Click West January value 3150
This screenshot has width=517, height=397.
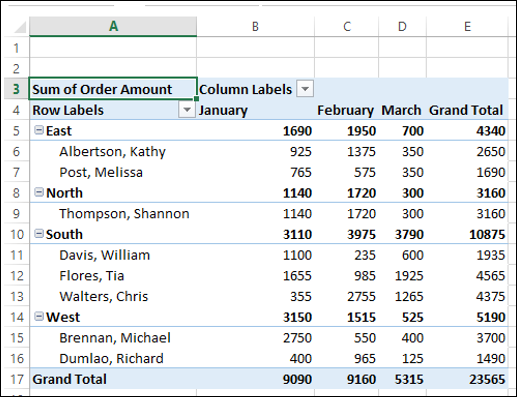(x=297, y=317)
